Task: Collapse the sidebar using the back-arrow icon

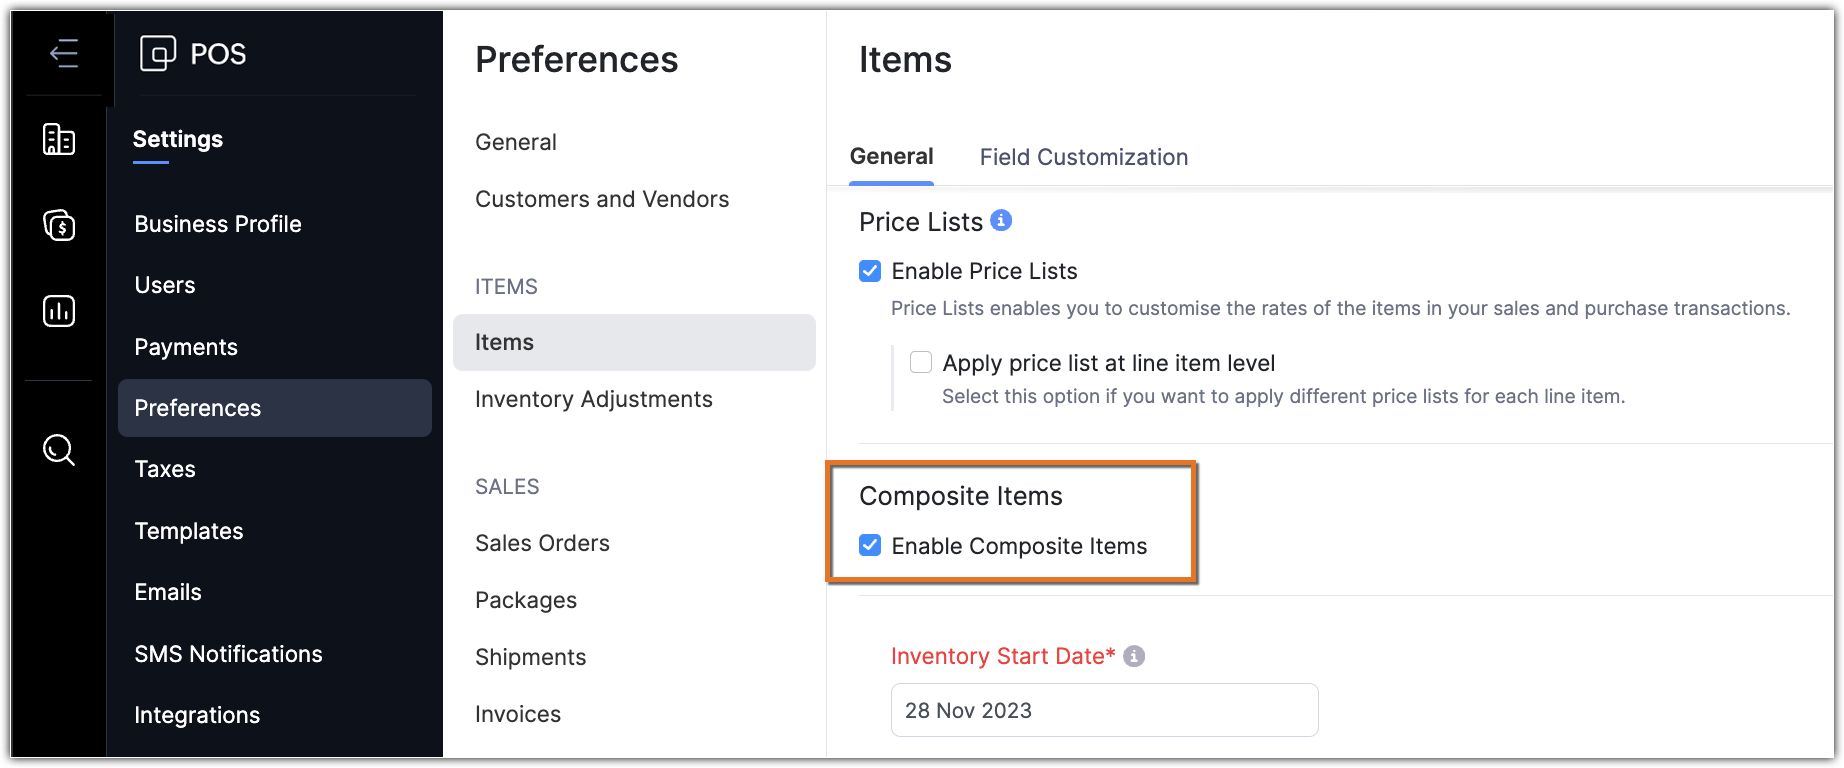Action: pyautogui.click(x=63, y=53)
